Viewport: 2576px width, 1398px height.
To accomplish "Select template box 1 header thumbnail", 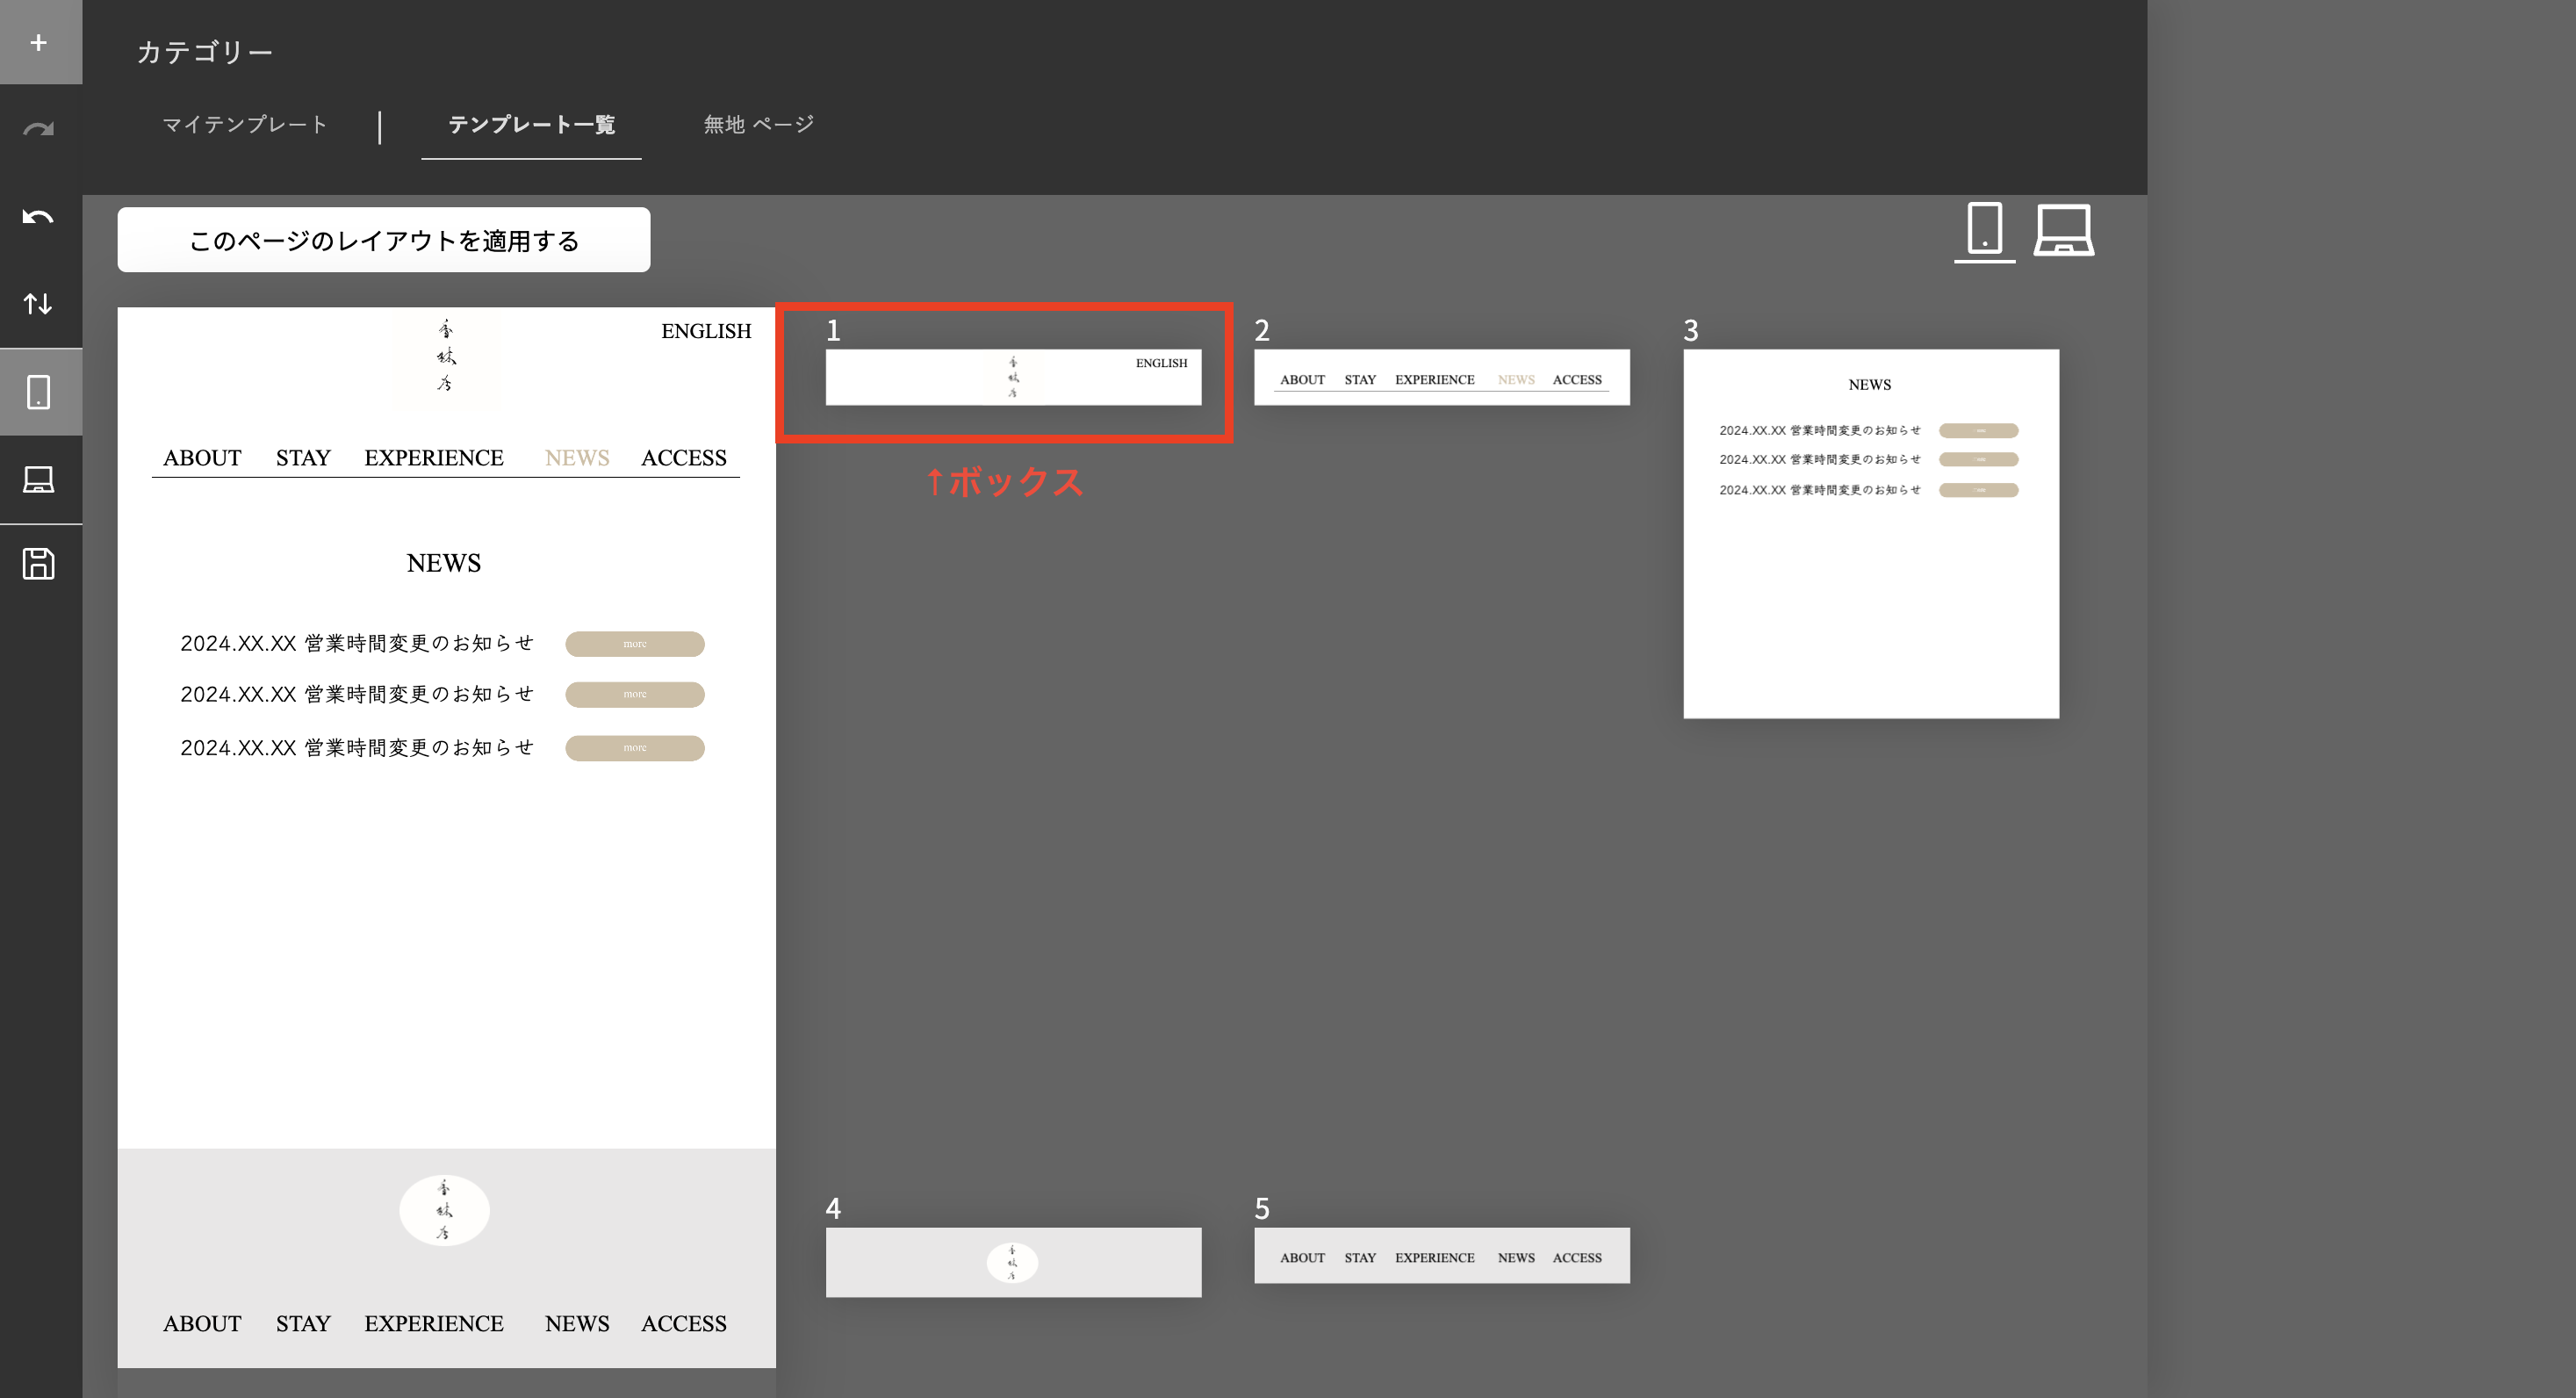I will (1013, 377).
